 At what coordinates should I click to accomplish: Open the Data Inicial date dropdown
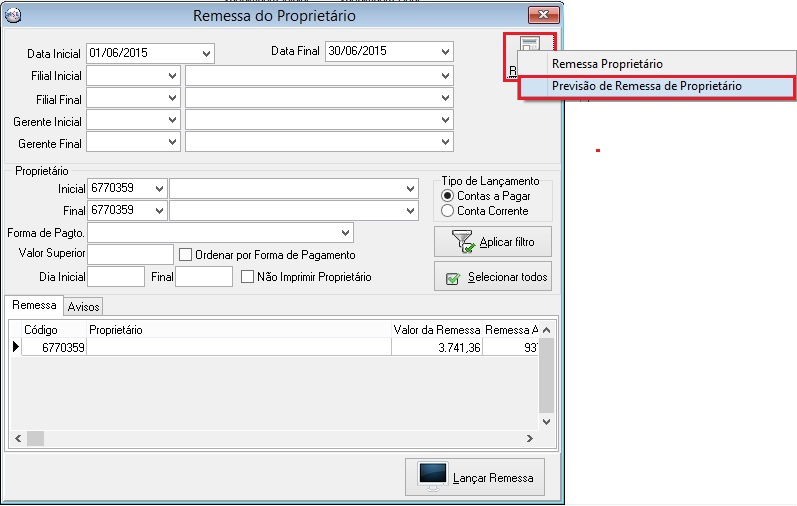tap(206, 53)
